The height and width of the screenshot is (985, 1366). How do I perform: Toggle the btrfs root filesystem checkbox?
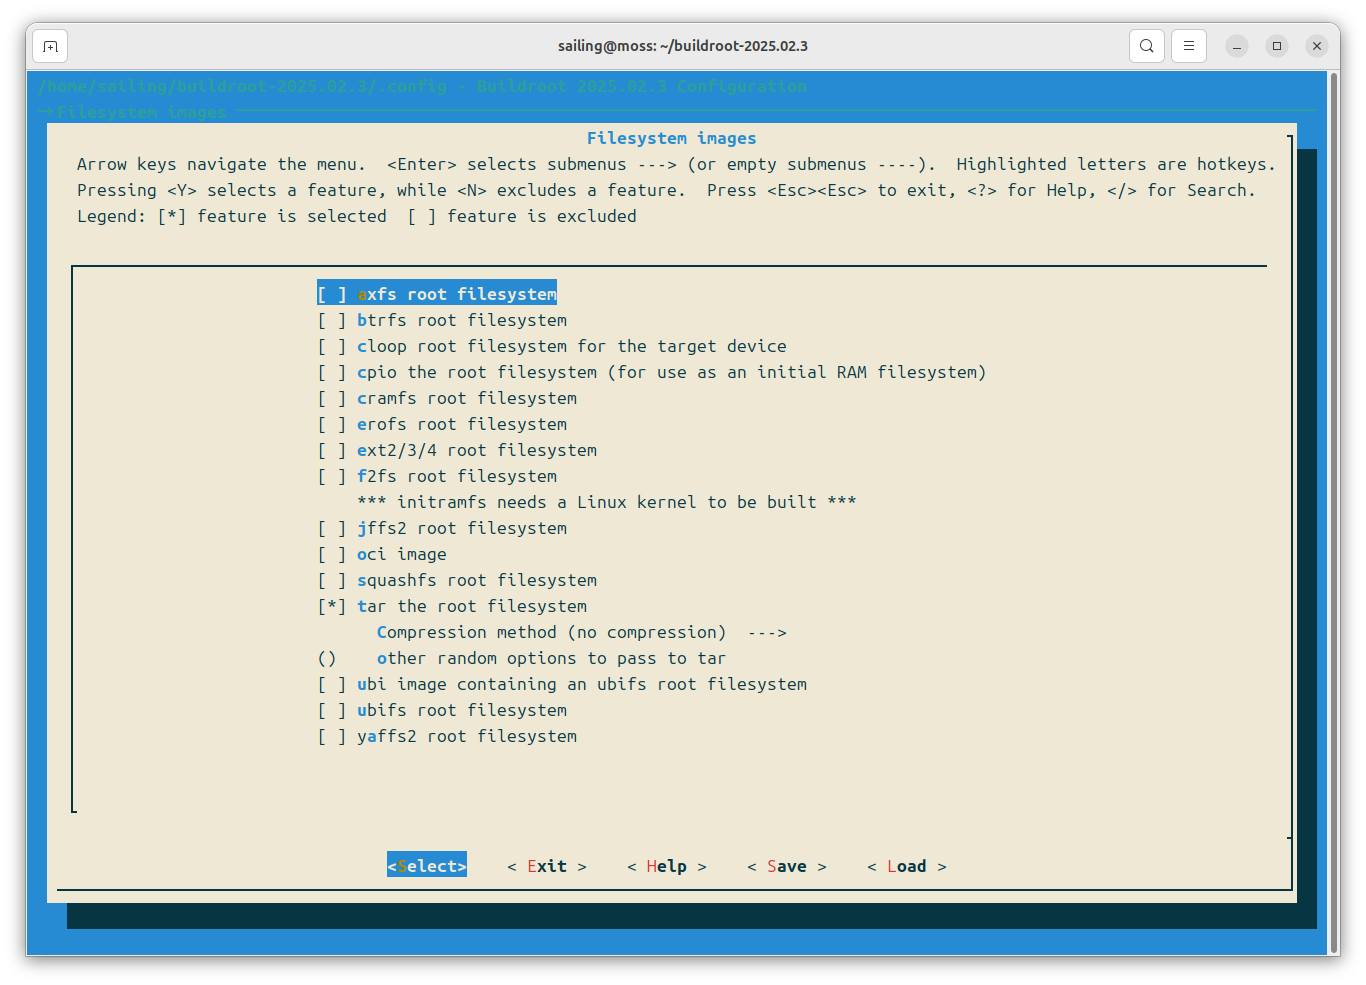click(332, 321)
